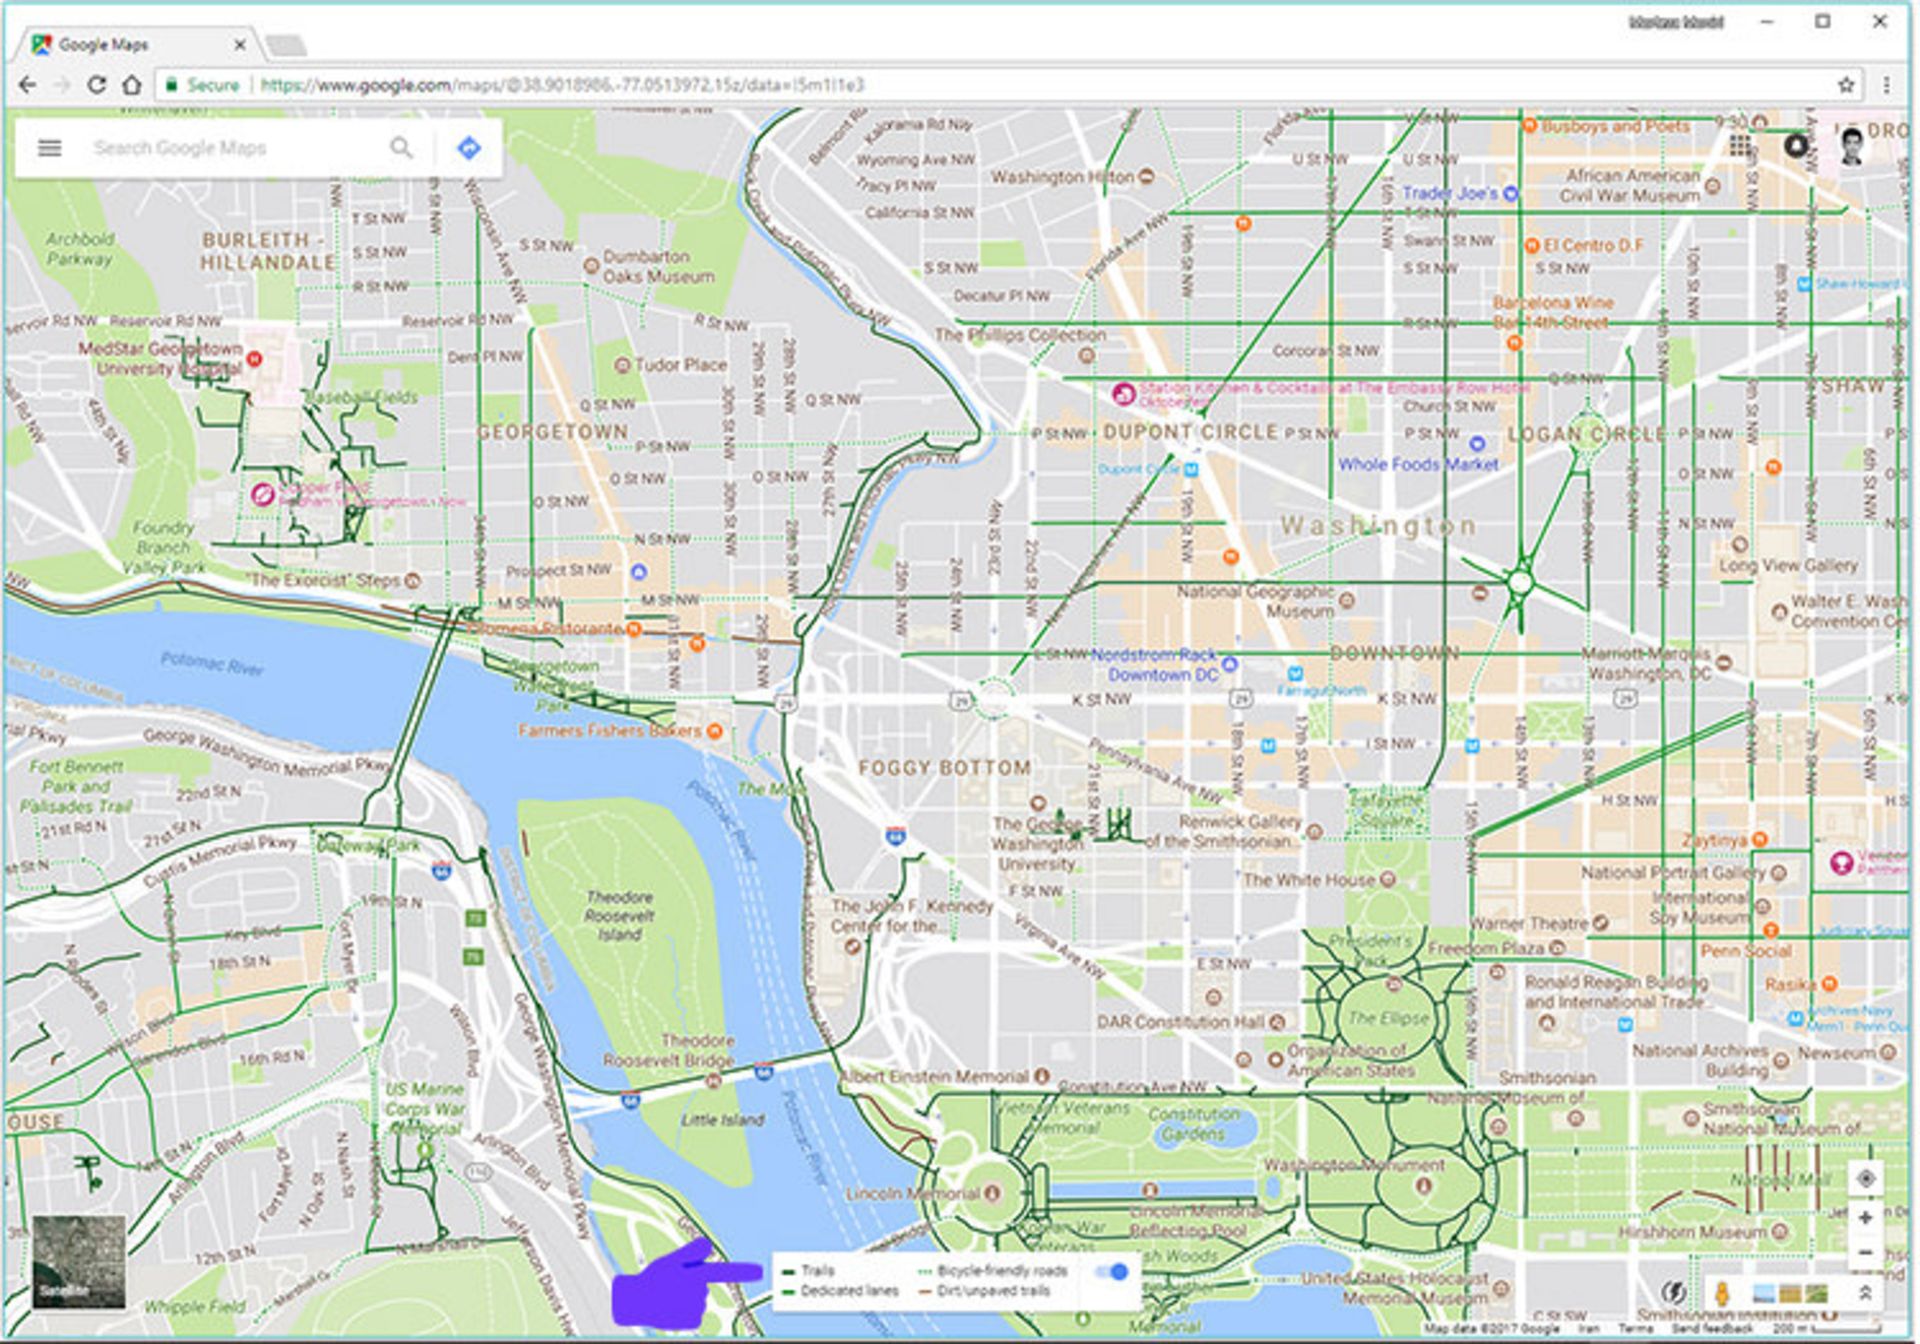Select the Theodore Roosevelt Island label

point(619,916)
